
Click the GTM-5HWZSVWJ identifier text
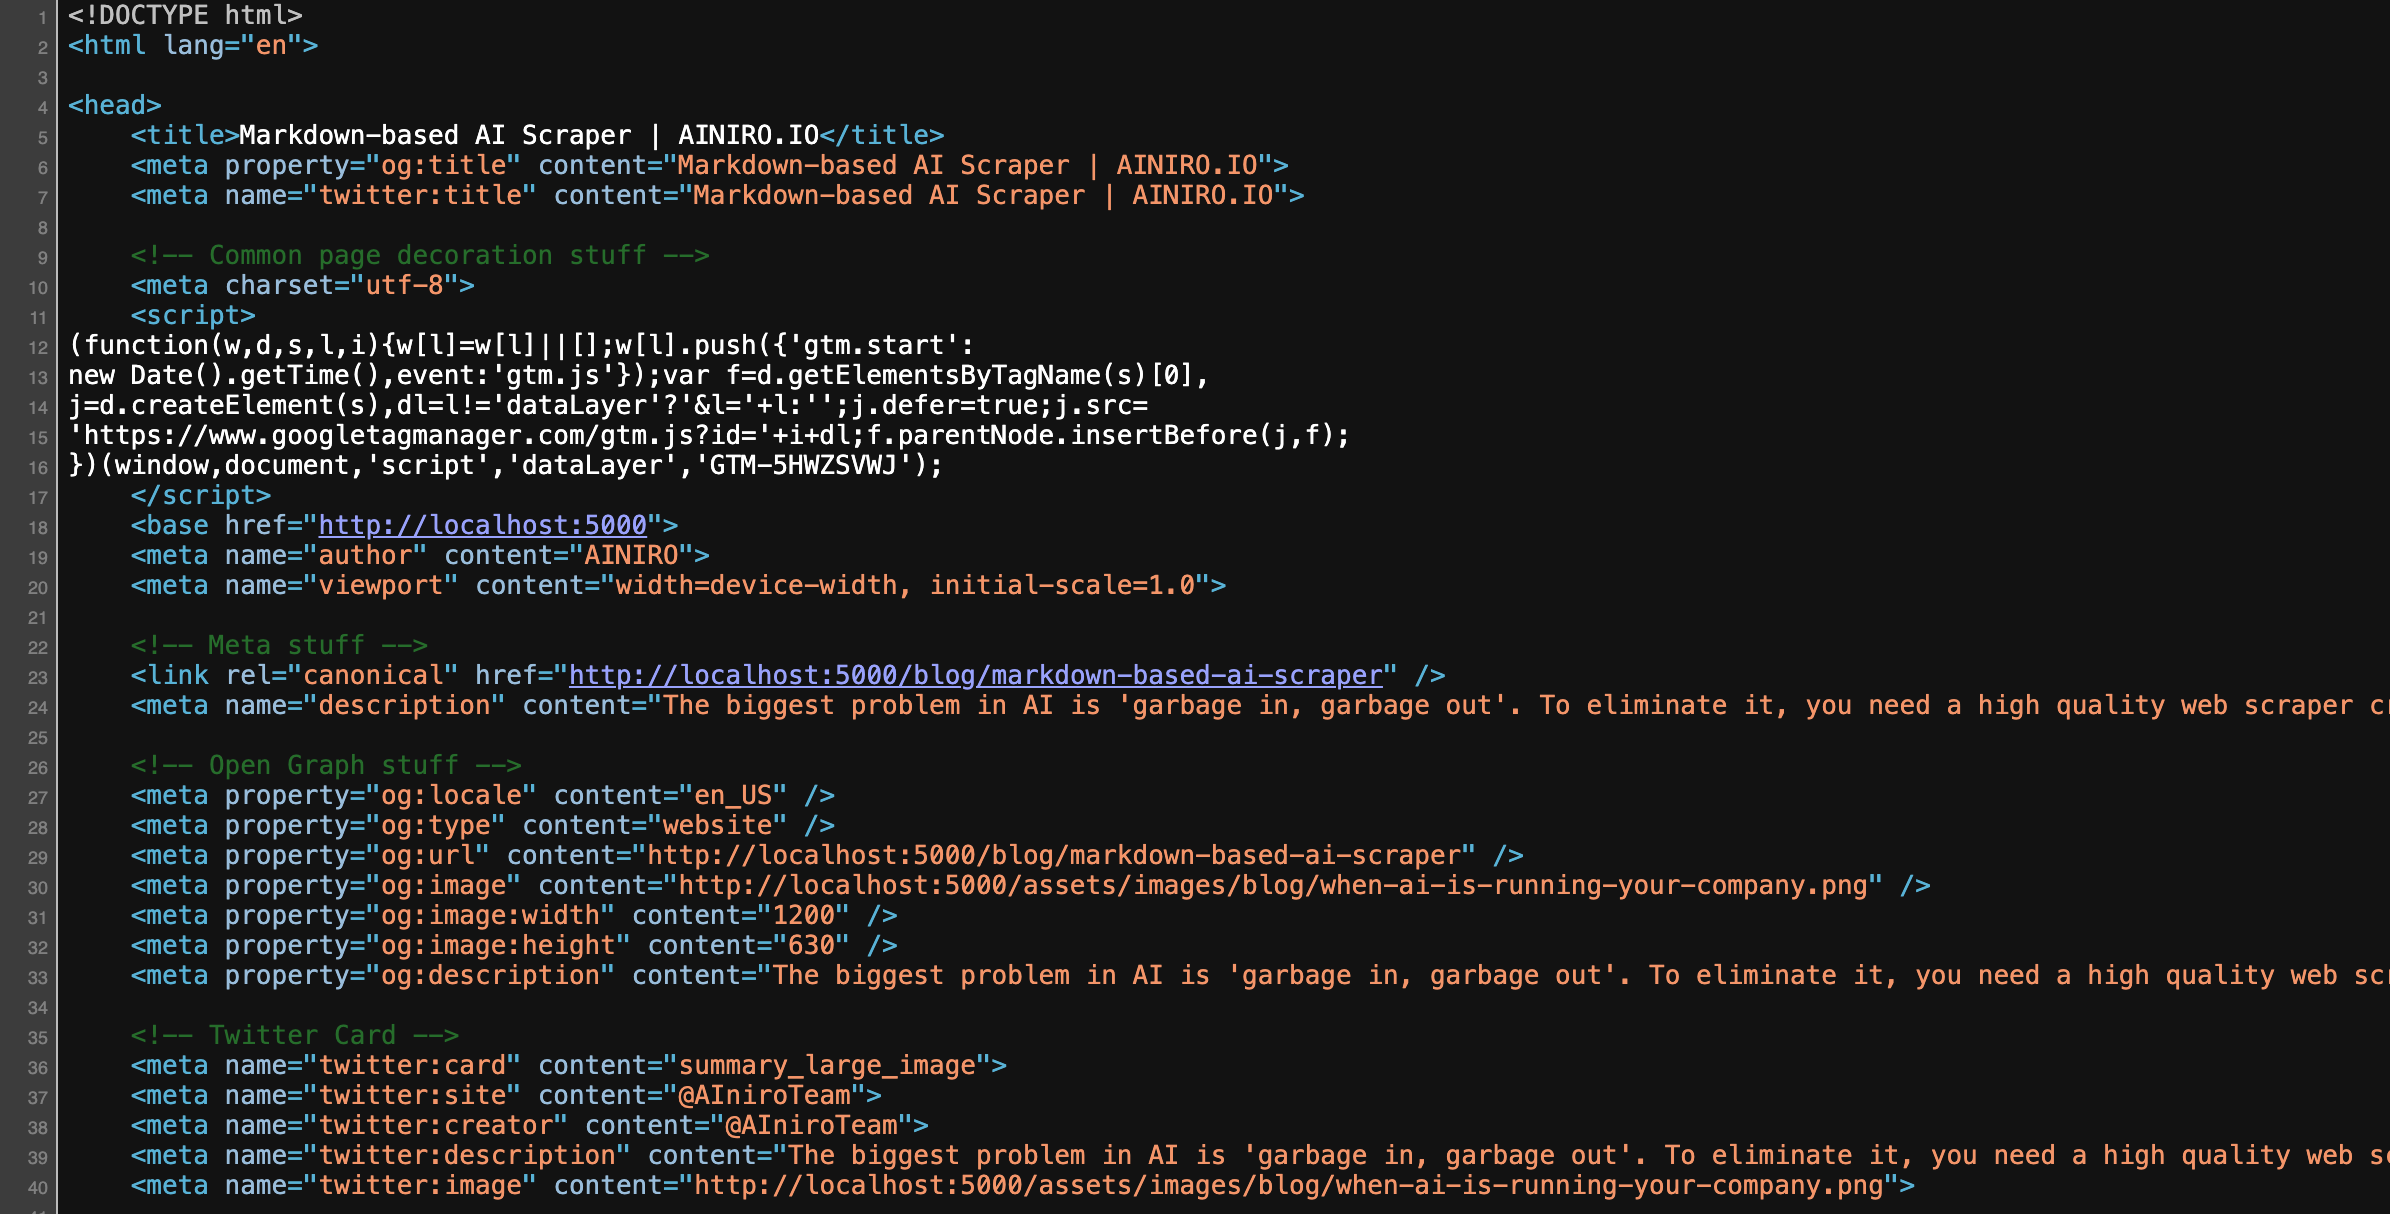click(803, 465)
